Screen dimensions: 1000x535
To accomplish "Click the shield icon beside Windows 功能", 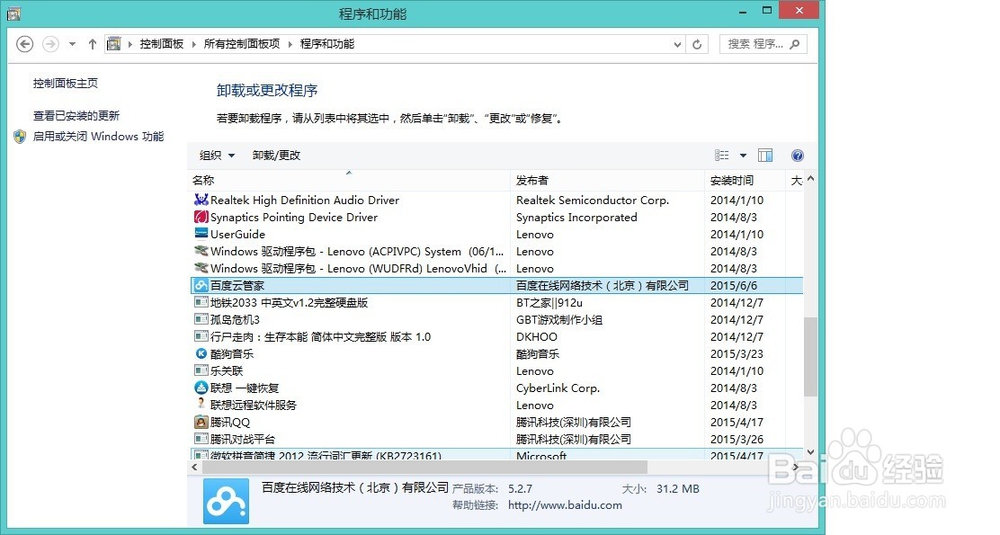I will (x=20, y=136).
